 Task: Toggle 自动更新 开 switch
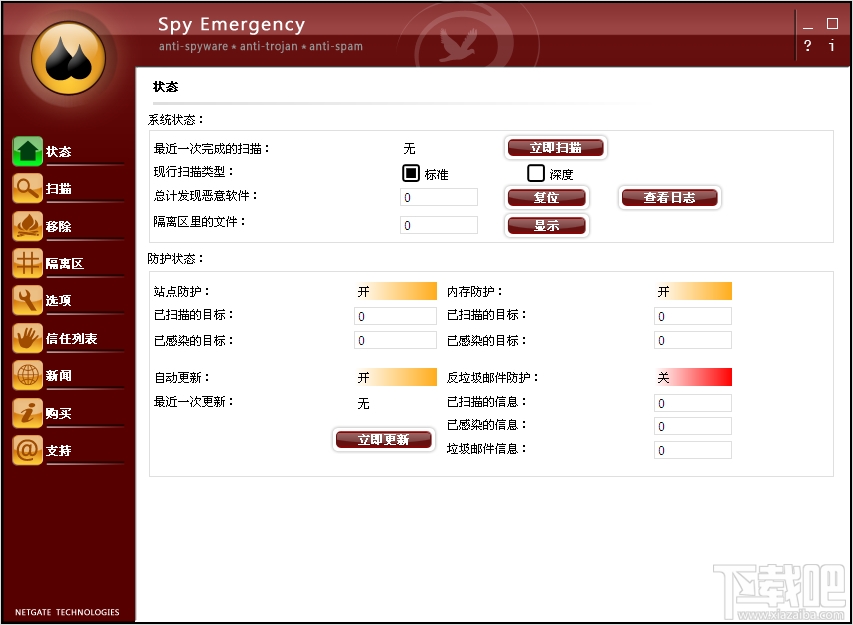[395, 377]
